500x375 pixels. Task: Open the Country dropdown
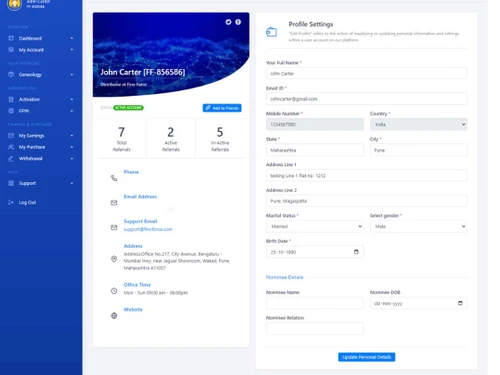point(419,124)
